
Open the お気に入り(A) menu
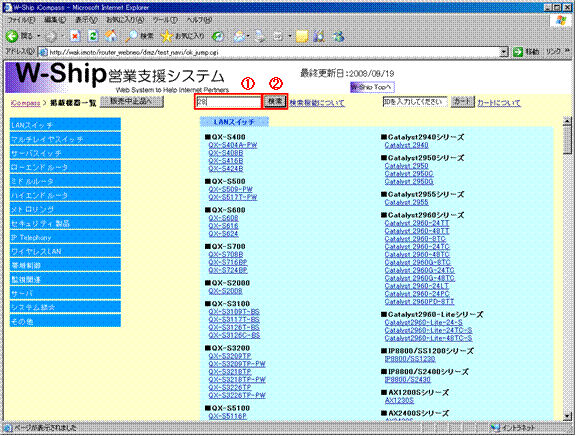125,20
